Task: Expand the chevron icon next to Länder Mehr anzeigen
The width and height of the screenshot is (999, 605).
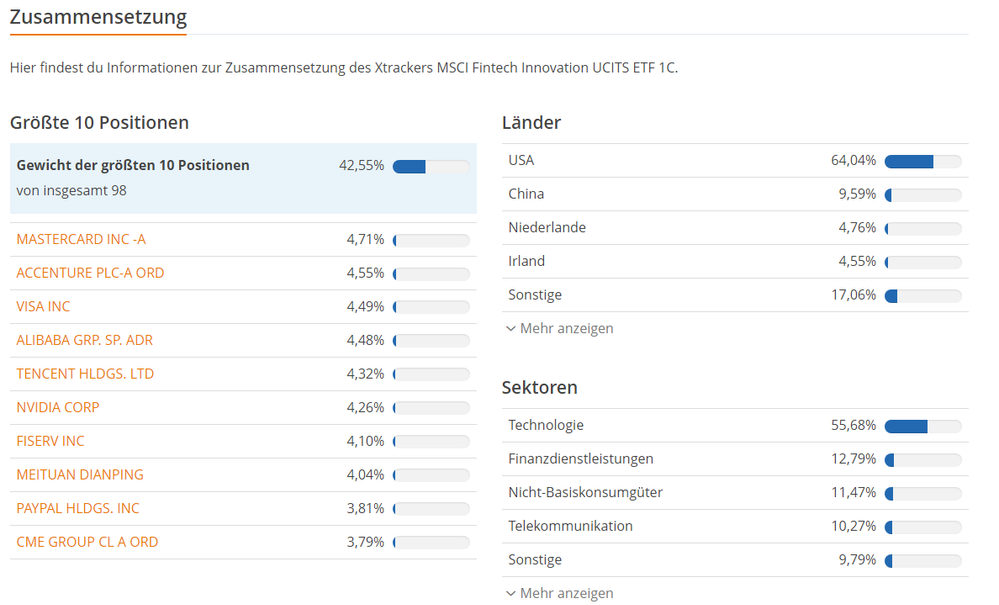Action: pos(510,328)
